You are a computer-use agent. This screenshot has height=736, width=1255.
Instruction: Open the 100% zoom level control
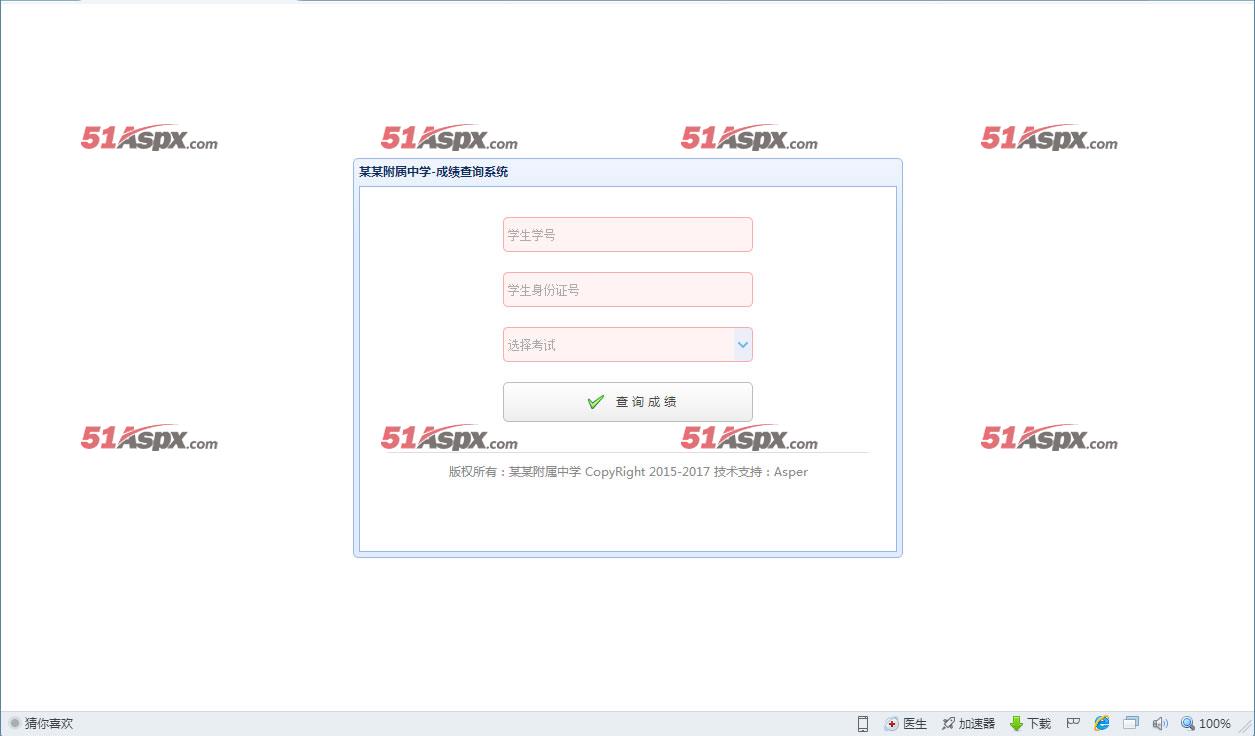coord(1206,724)
